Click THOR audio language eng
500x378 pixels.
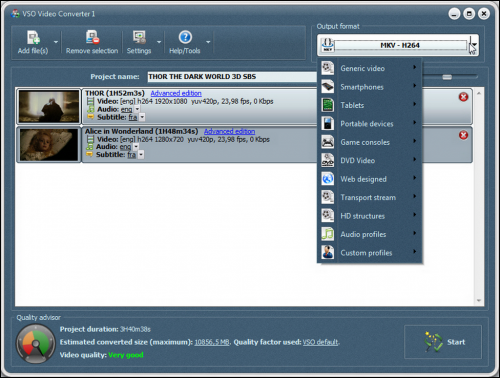tap(126, 109)
